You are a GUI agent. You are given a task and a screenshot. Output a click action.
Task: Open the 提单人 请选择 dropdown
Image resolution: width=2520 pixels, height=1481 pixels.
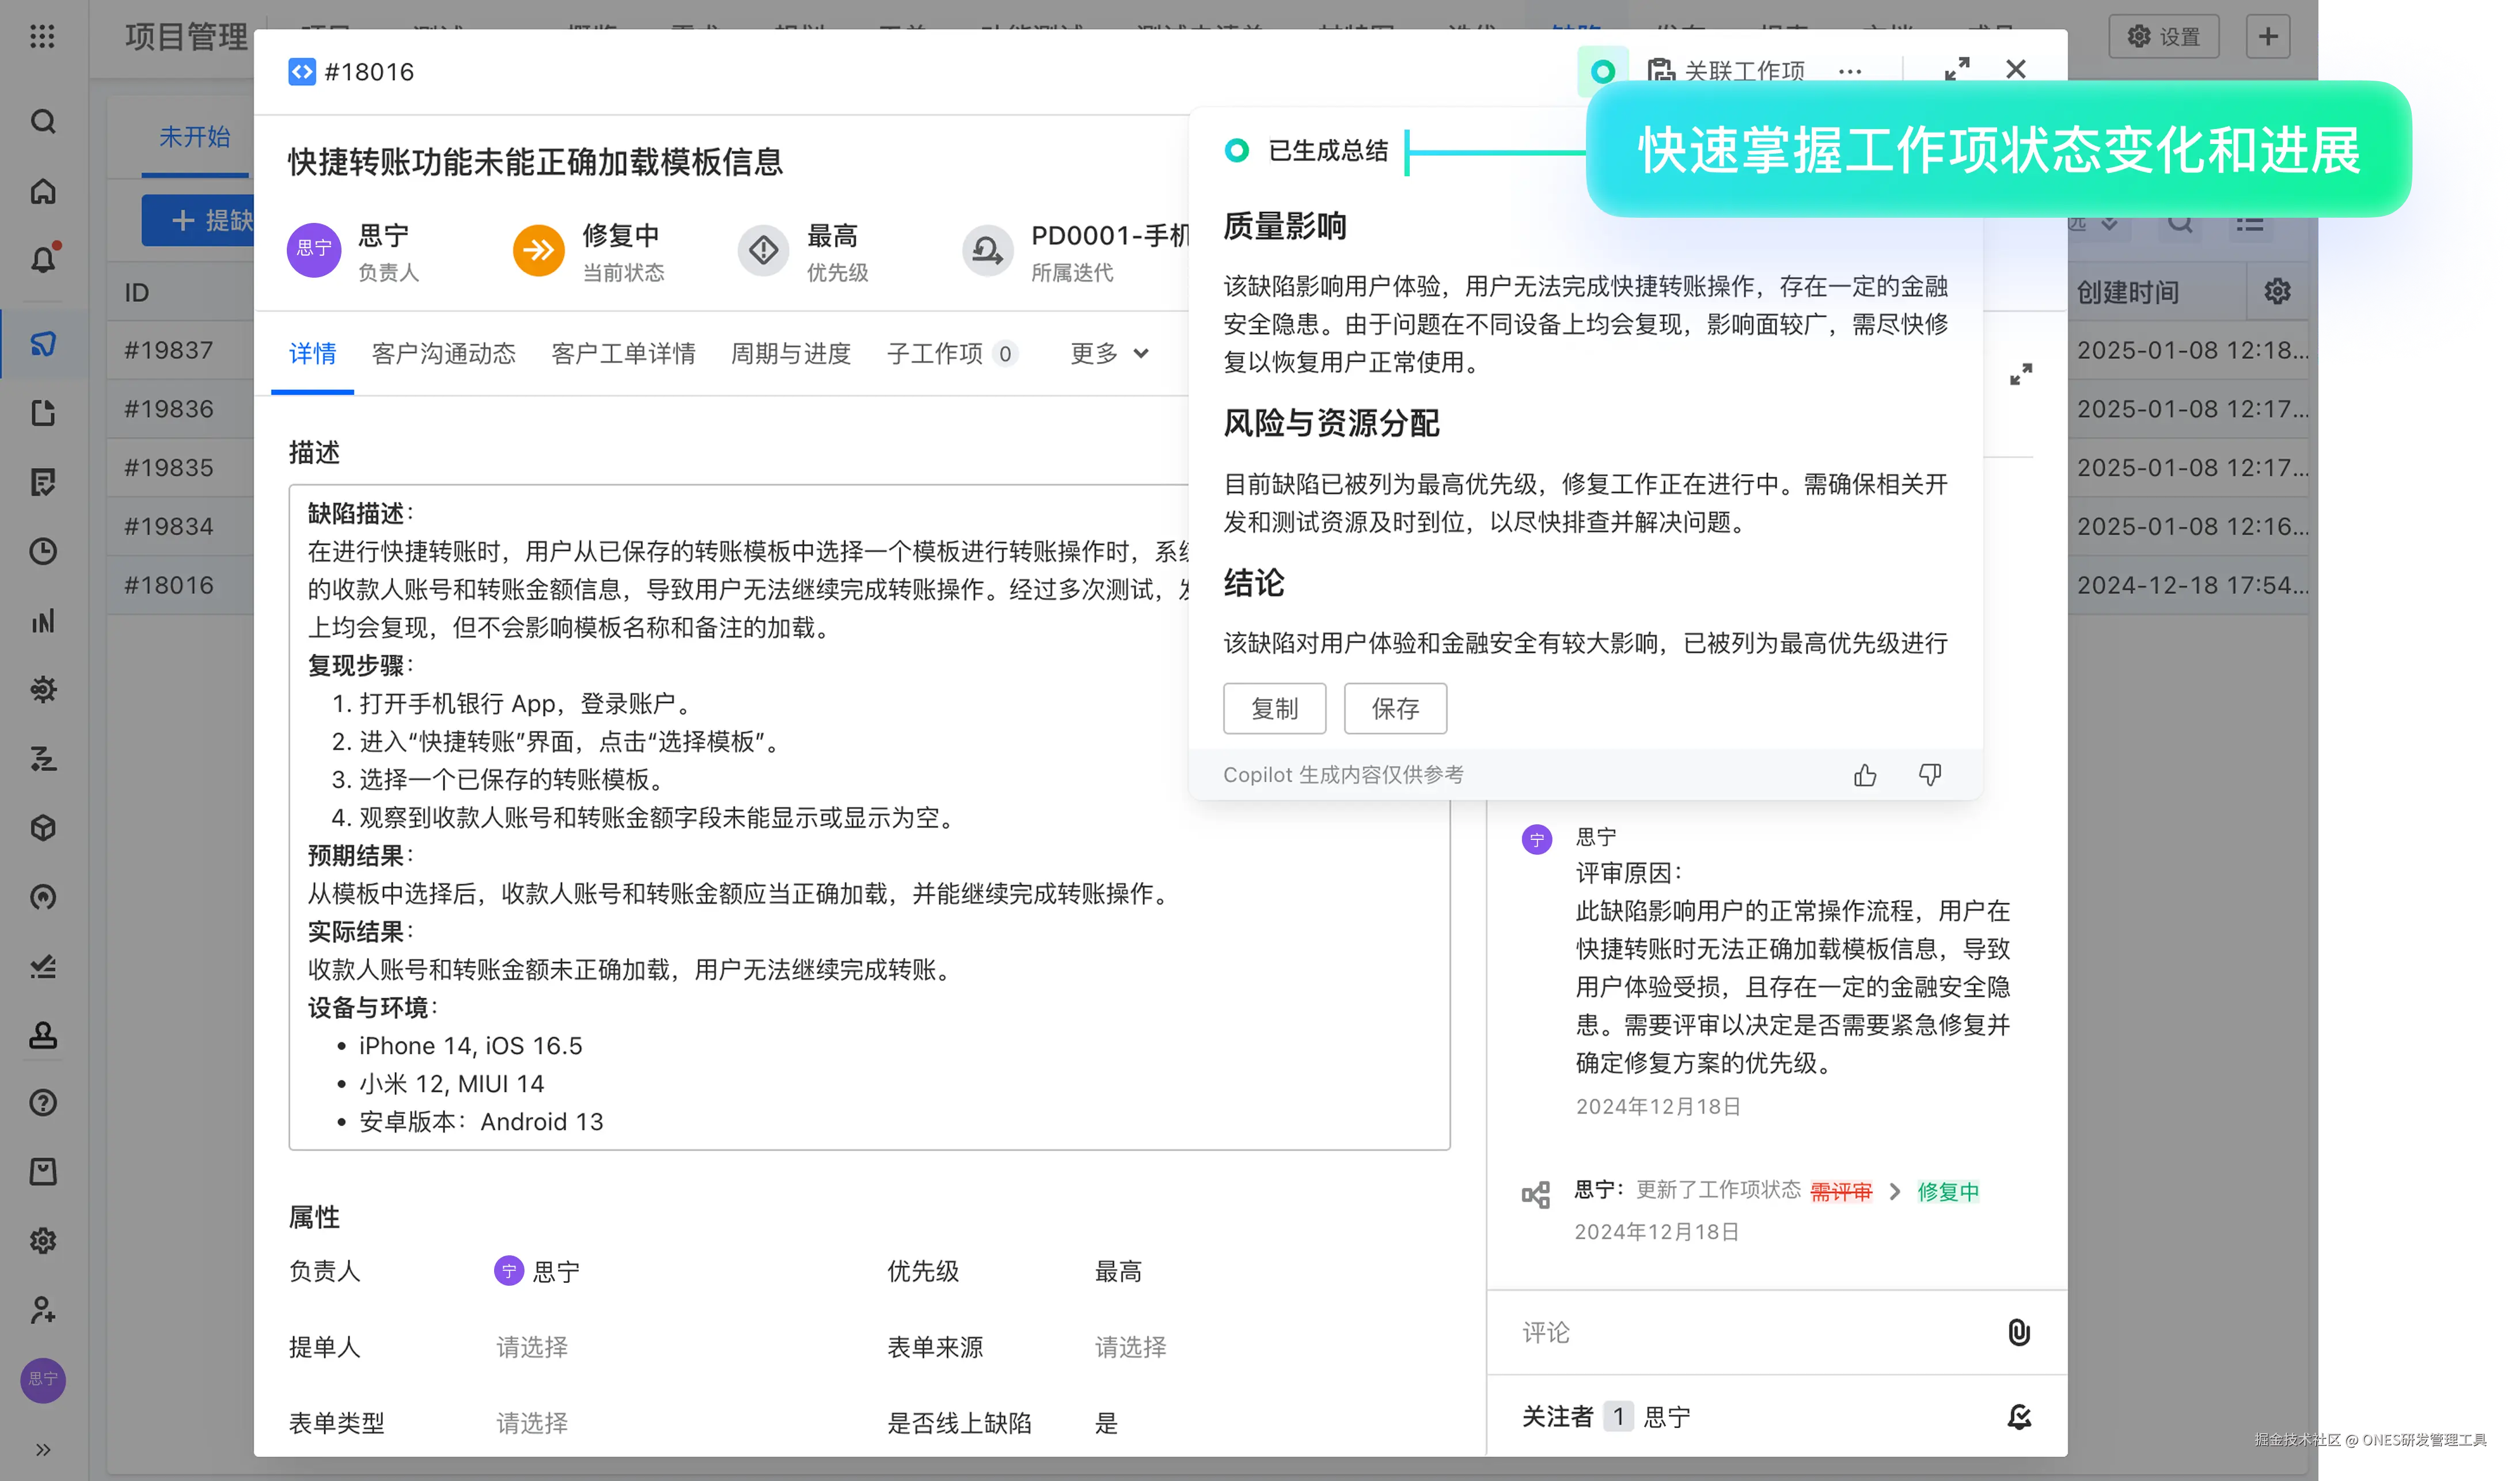click(x=532, y=1347)
